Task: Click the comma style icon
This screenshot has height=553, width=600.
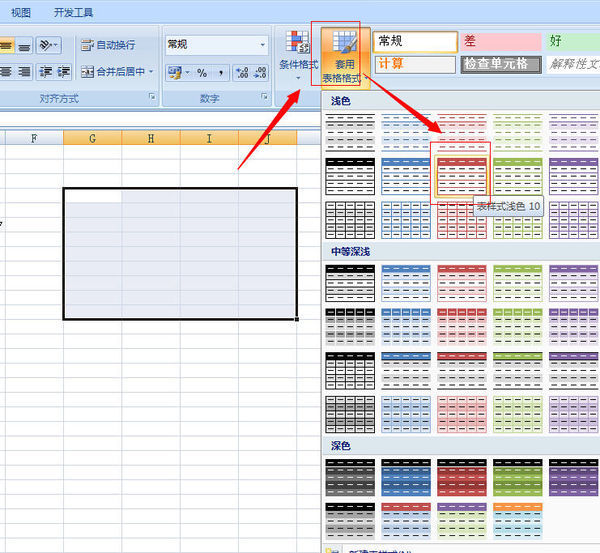Action: [220, 73]
